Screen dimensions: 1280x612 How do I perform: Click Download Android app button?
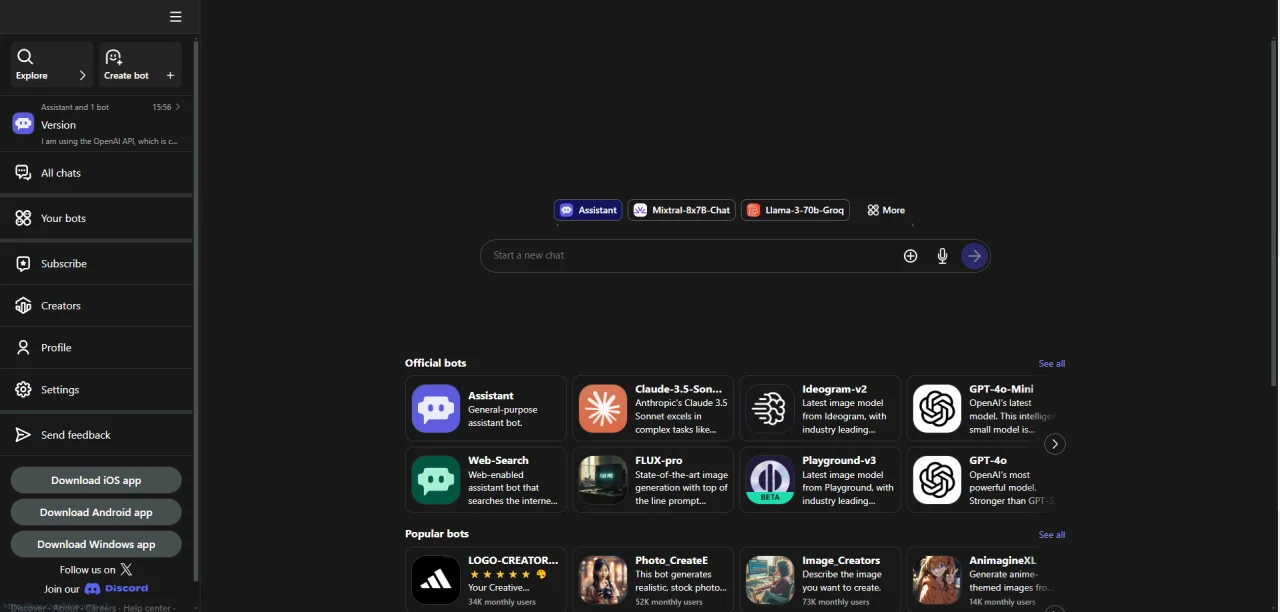(x=96, y=512)
